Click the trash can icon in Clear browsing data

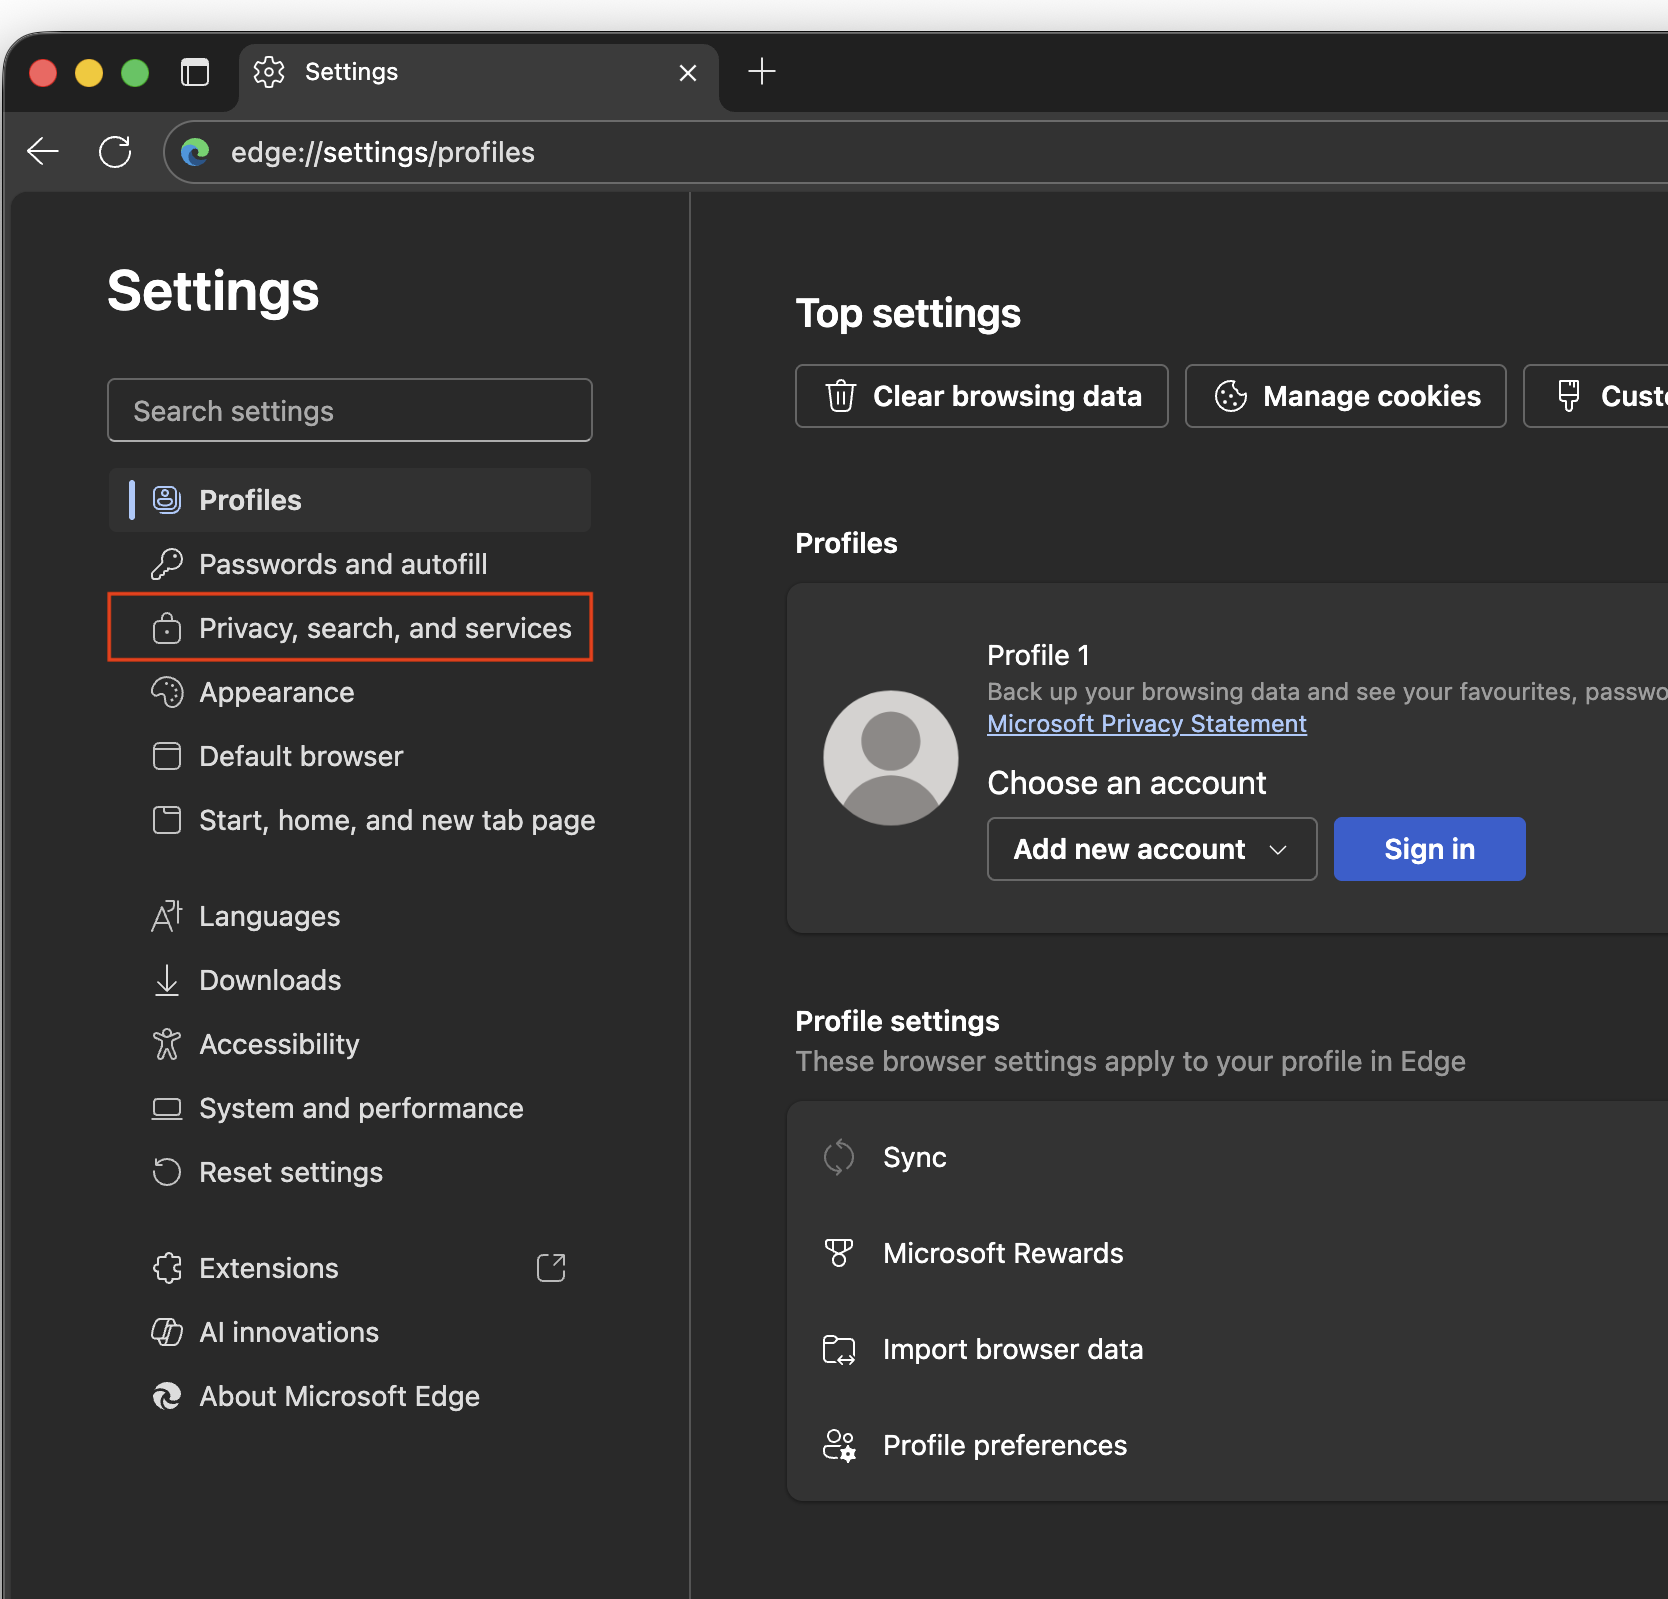click(x=841, y=396)
